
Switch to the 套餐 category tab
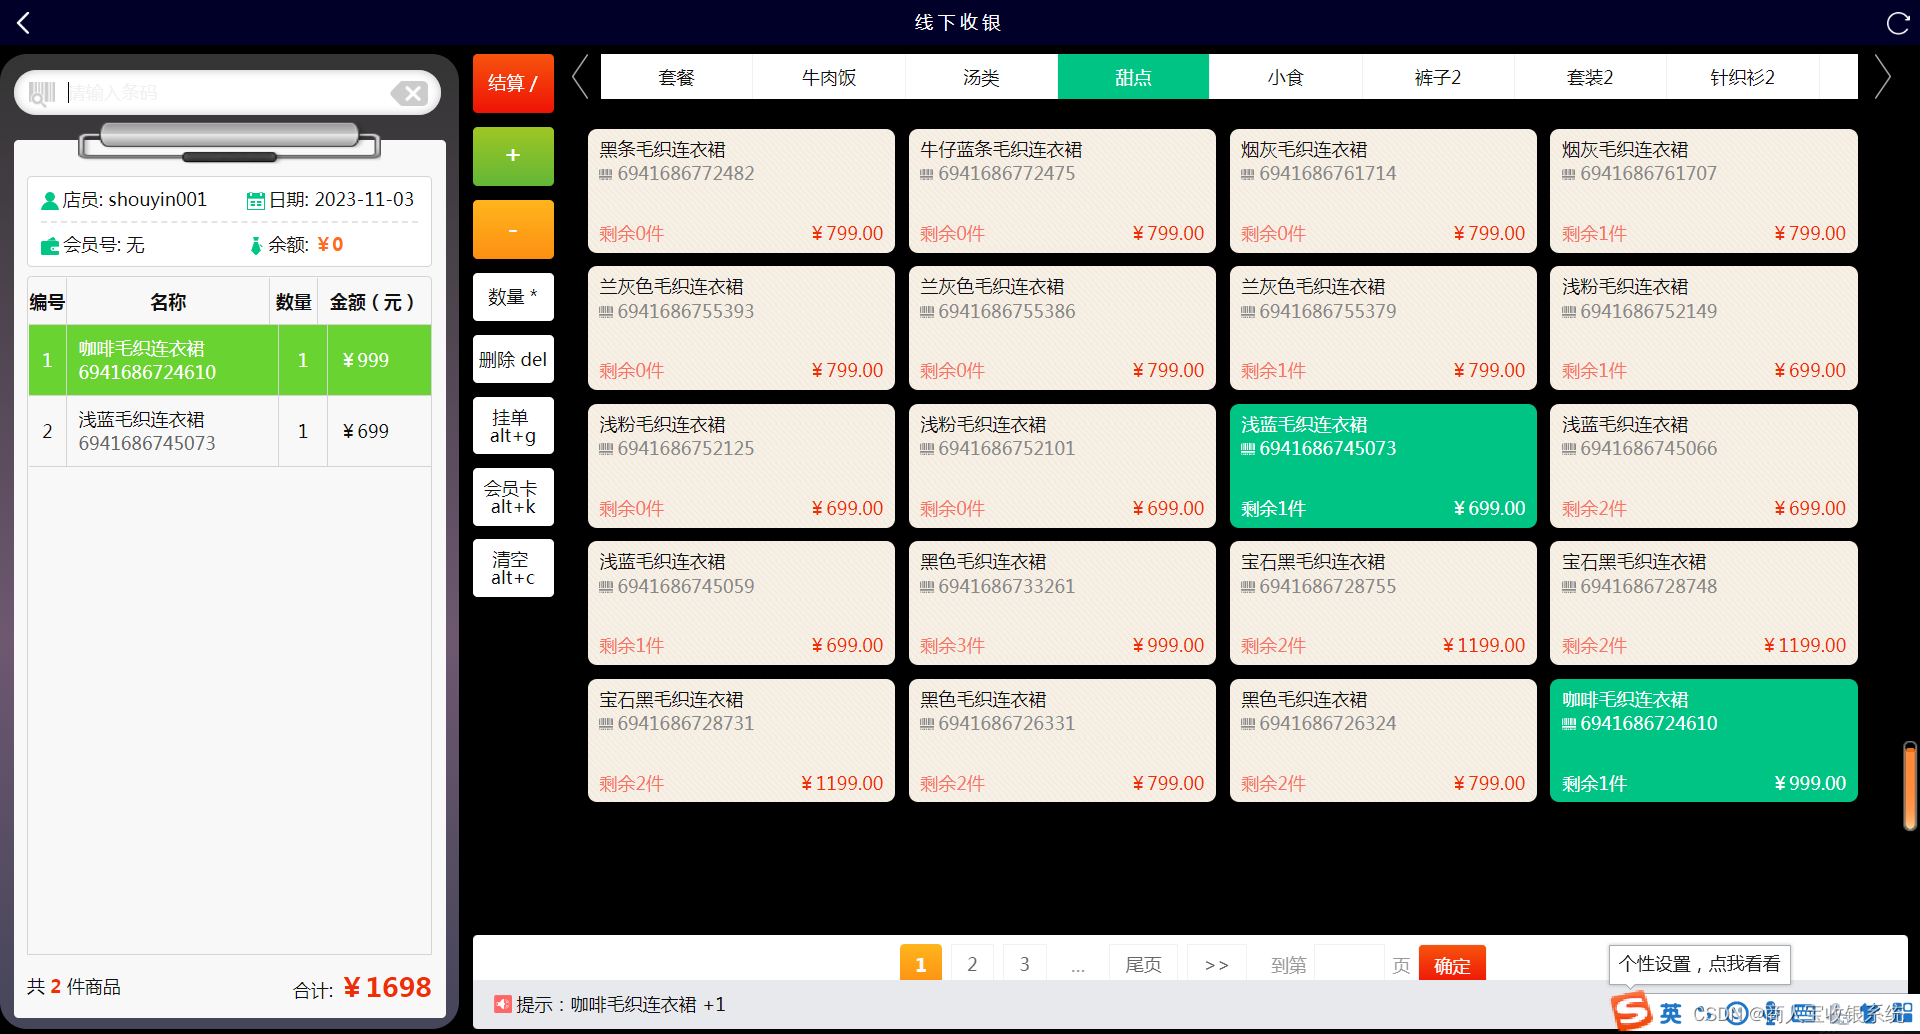(676, 77)
